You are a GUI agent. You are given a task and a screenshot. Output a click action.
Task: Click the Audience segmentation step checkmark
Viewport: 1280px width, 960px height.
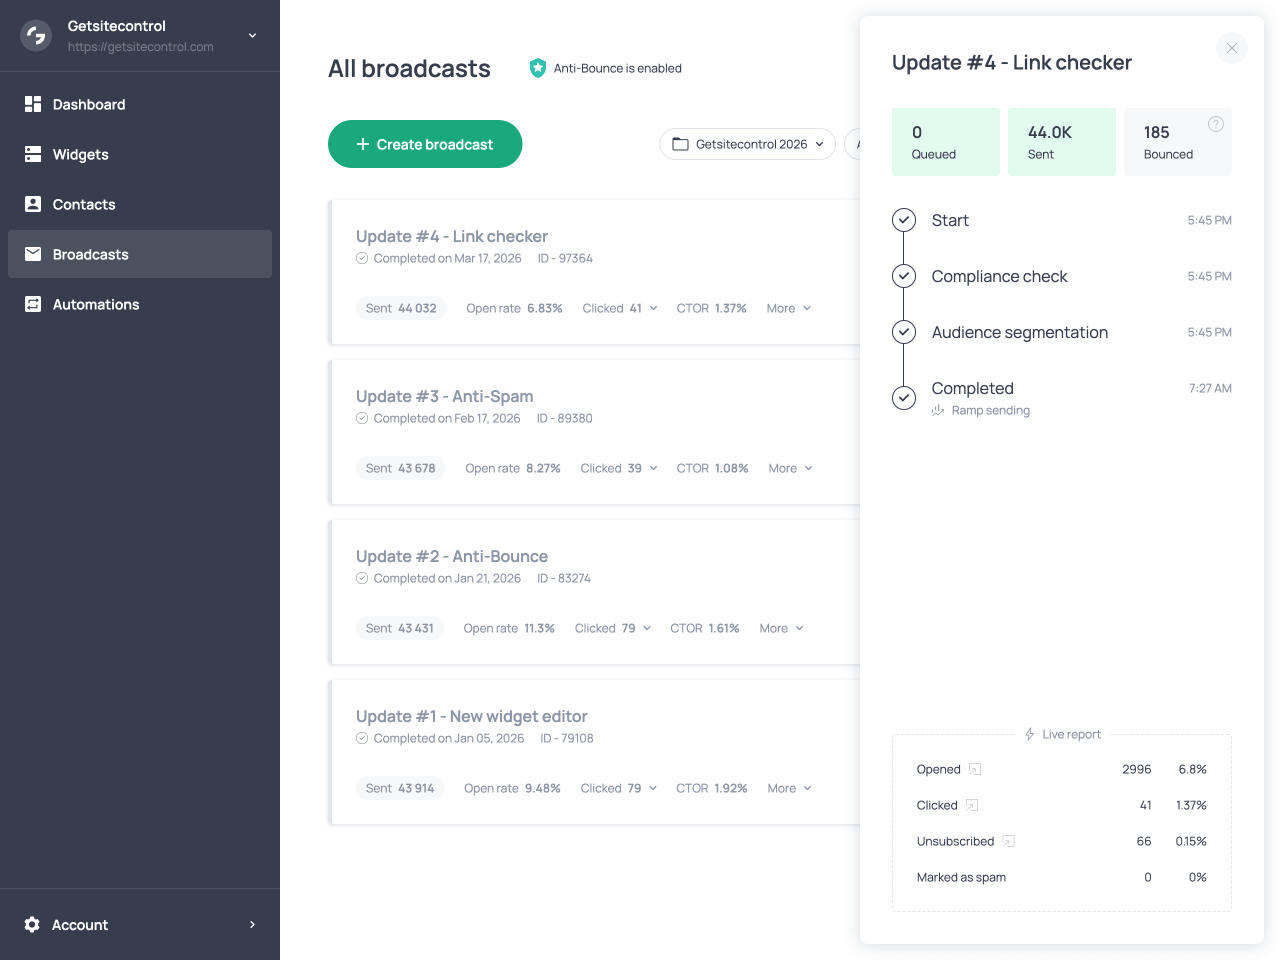904,332
